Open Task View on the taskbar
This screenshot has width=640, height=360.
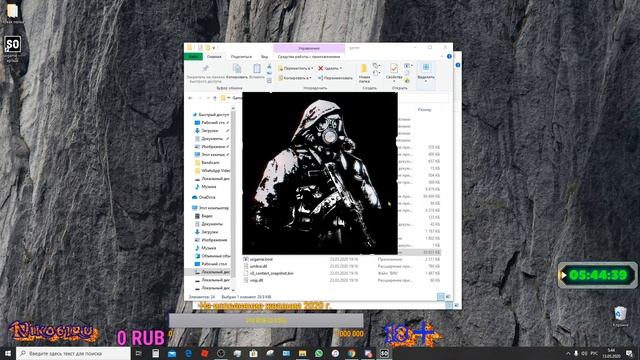click(x=139, y=353)
